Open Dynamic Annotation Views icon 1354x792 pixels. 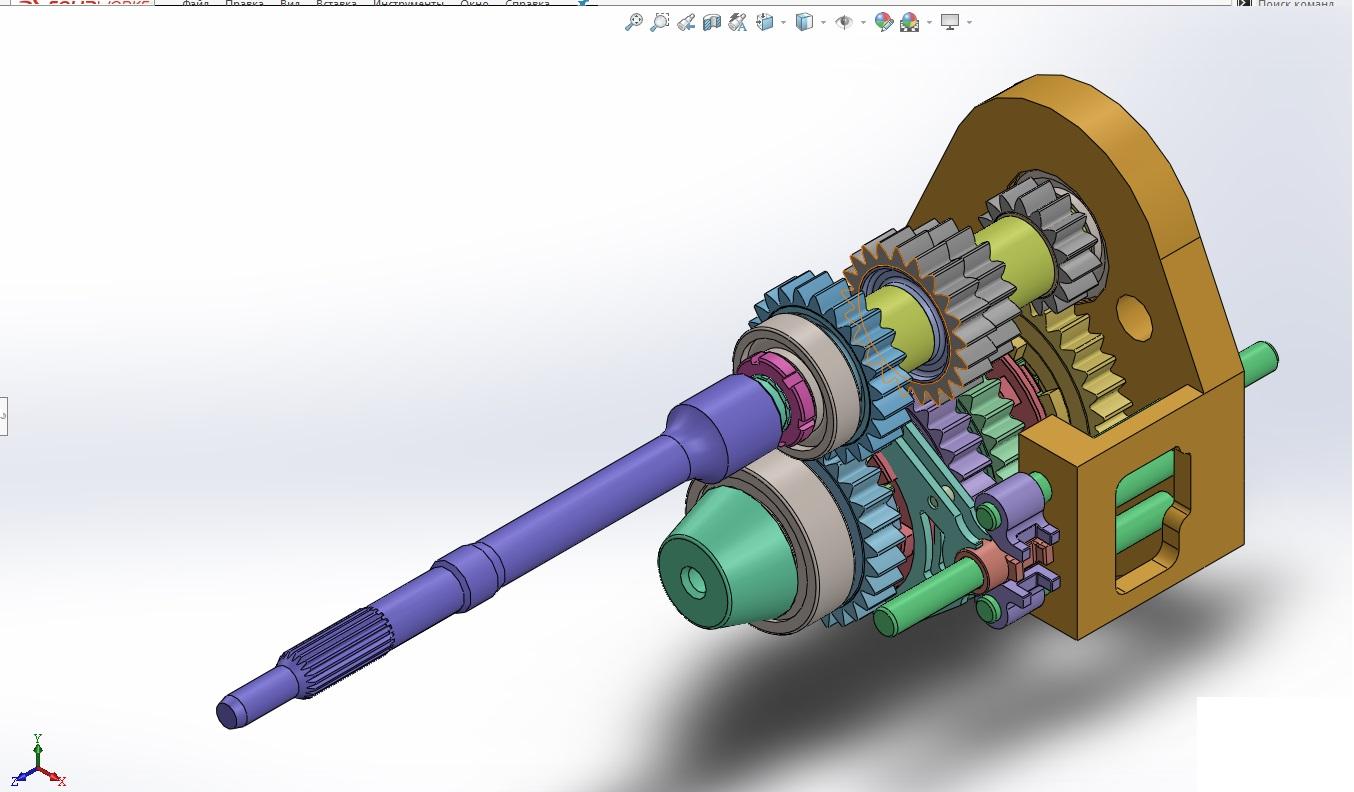click(738, 22)
